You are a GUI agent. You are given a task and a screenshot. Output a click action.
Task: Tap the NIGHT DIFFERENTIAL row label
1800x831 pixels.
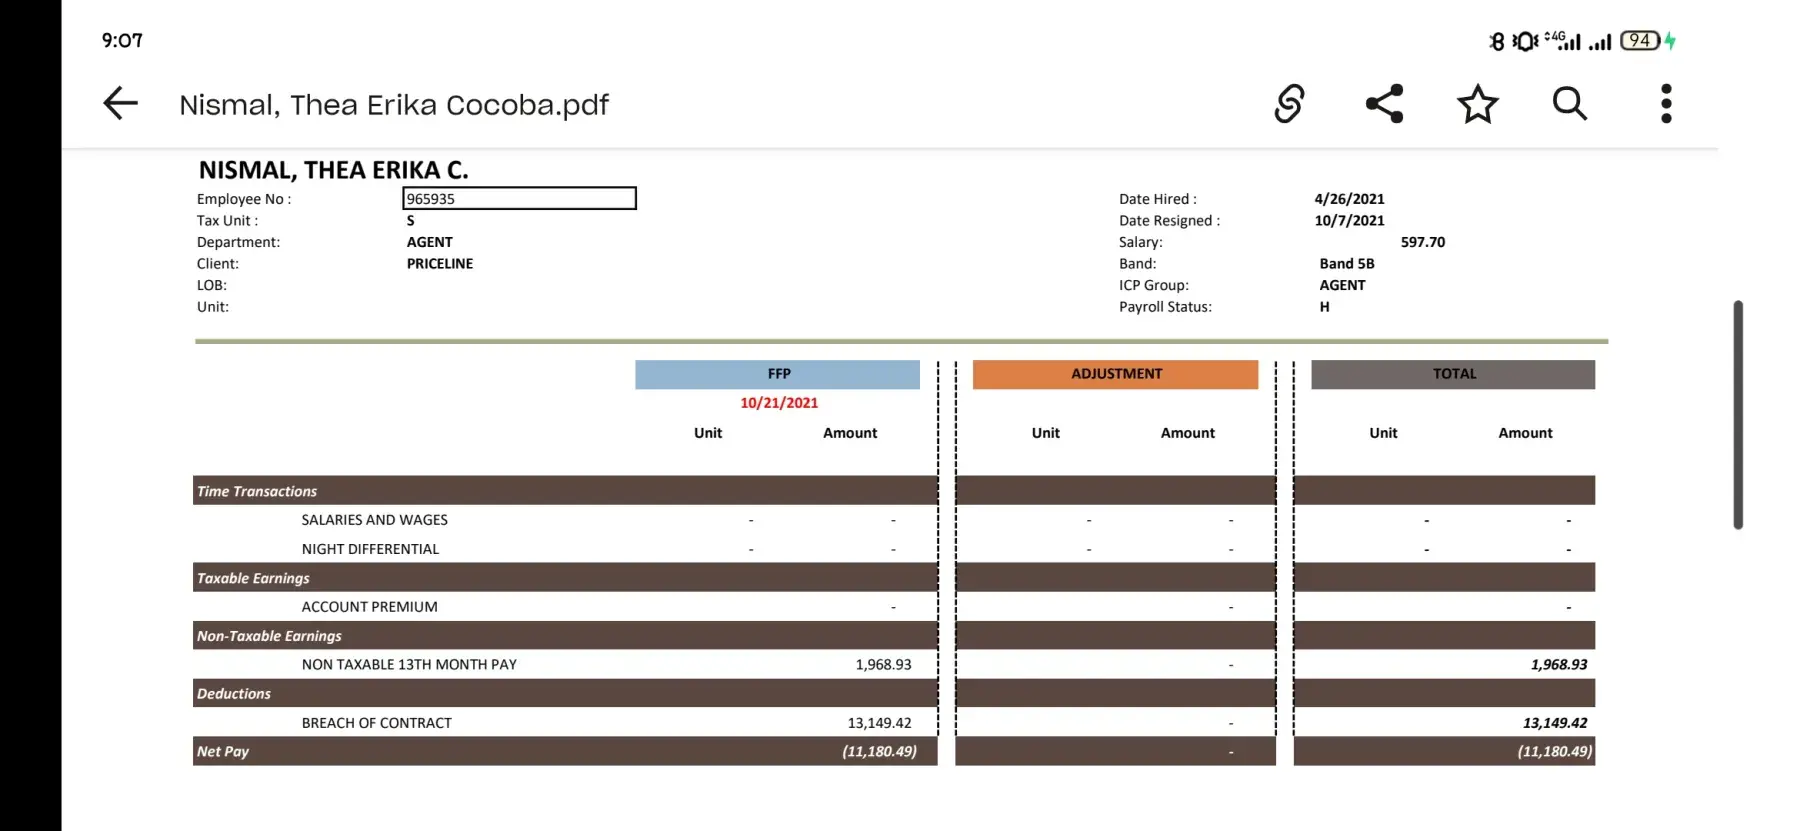pos(370,549)
